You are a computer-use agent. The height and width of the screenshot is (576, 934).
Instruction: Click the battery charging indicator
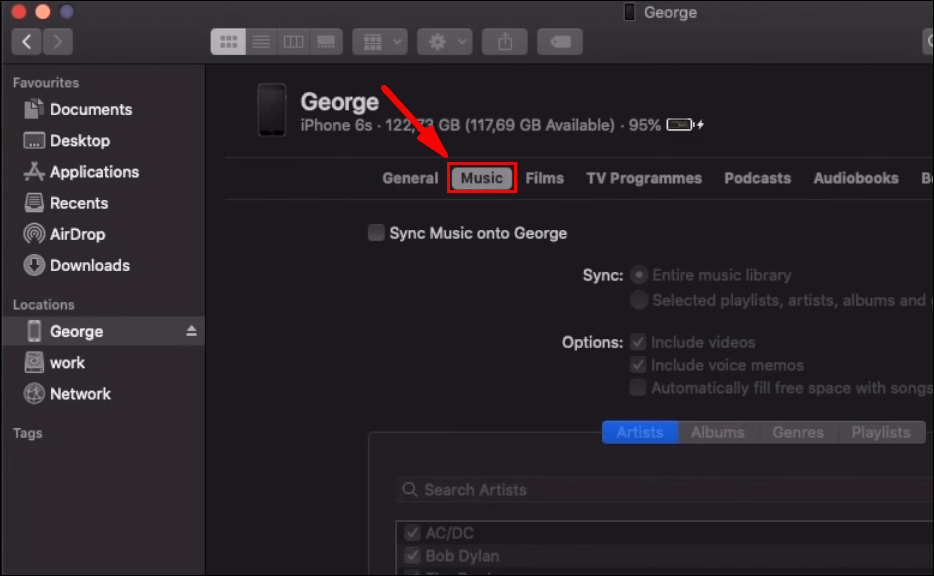685,124
